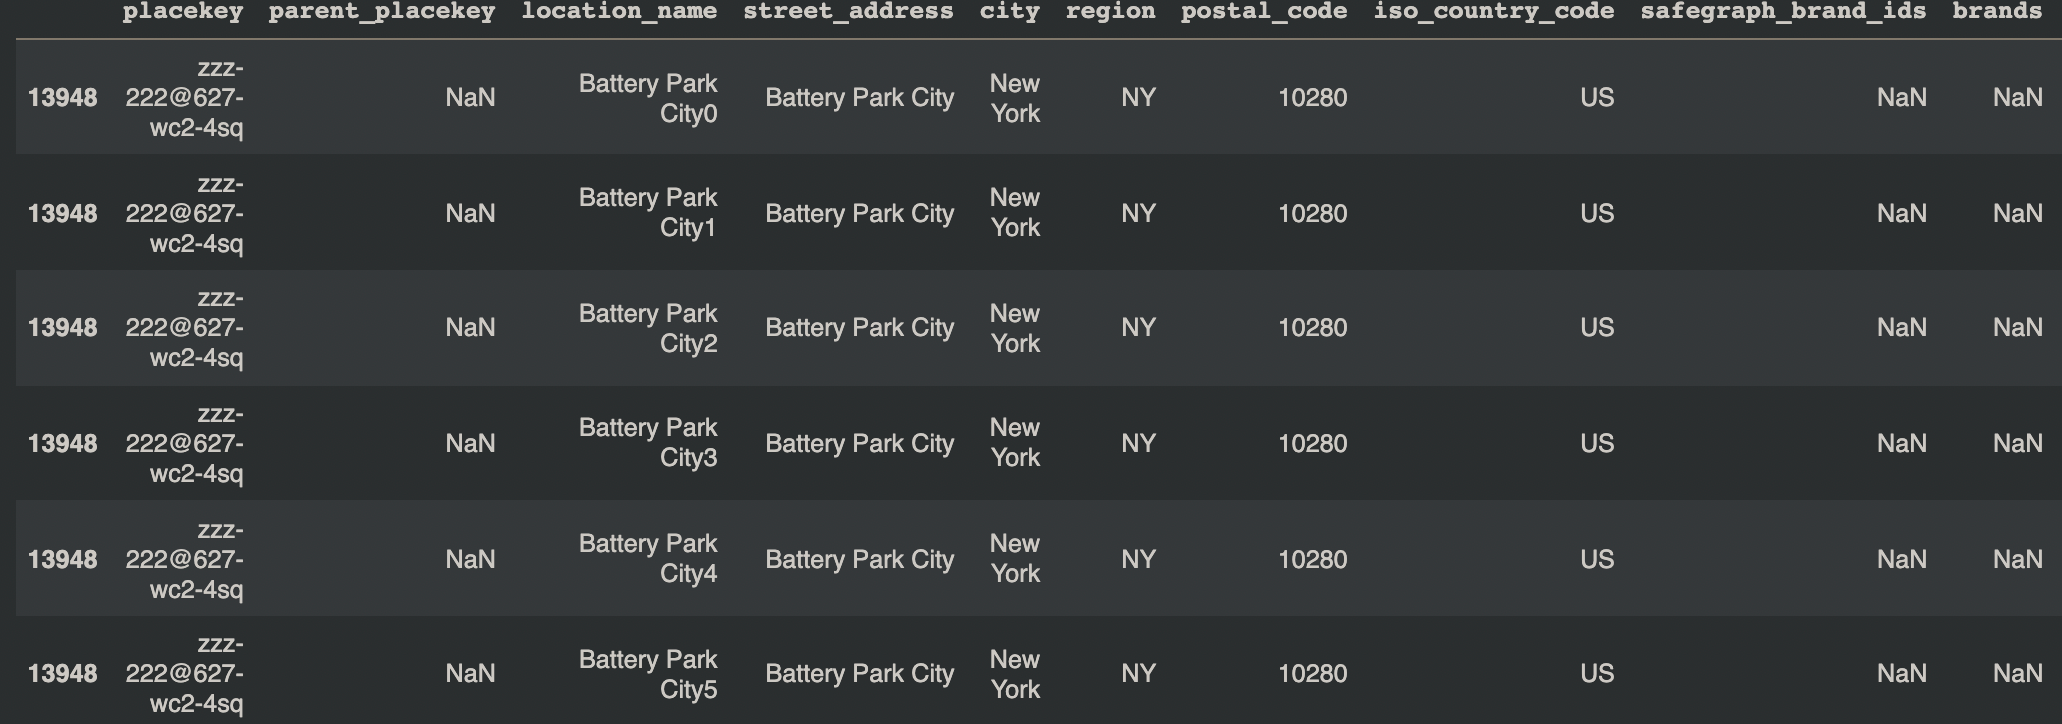Viewport: 2062px width, 724px height.
Task: Click parent_placekey NaN in the Battery Park City5 row
Action: coord(470,674)
